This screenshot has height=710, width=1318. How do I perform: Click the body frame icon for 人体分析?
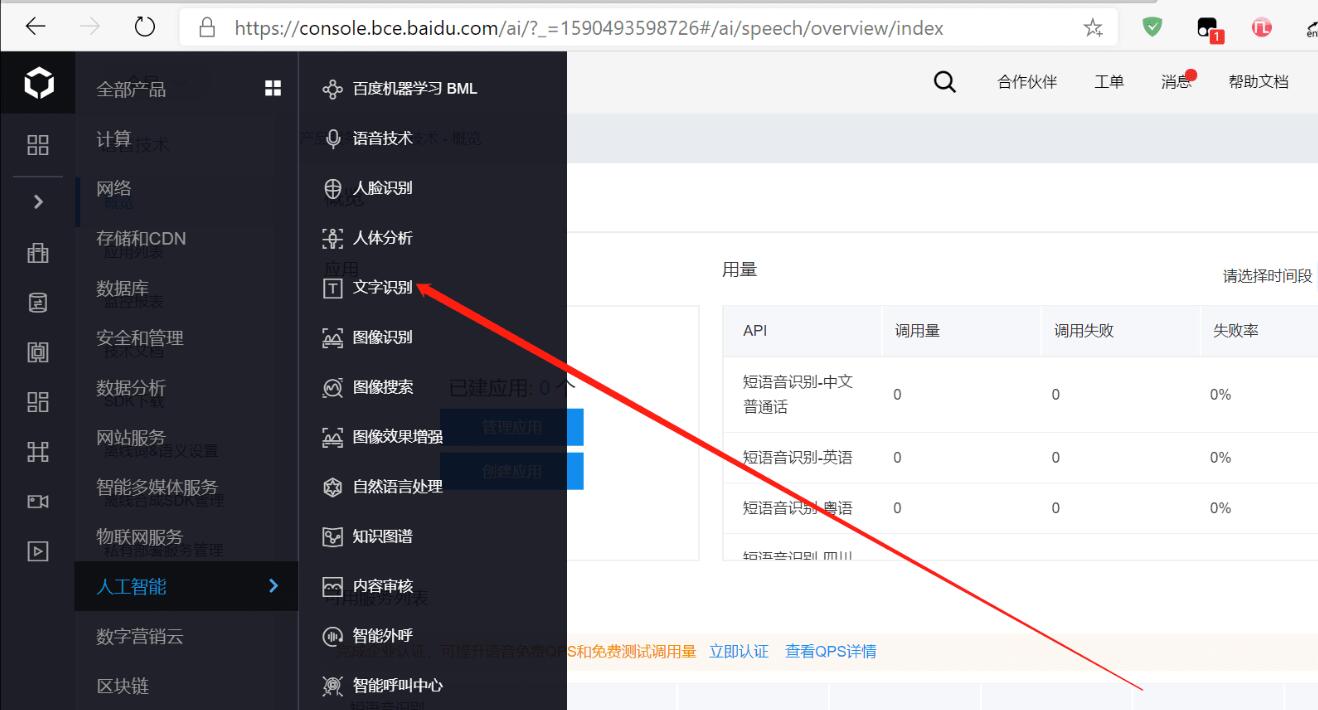333,238
